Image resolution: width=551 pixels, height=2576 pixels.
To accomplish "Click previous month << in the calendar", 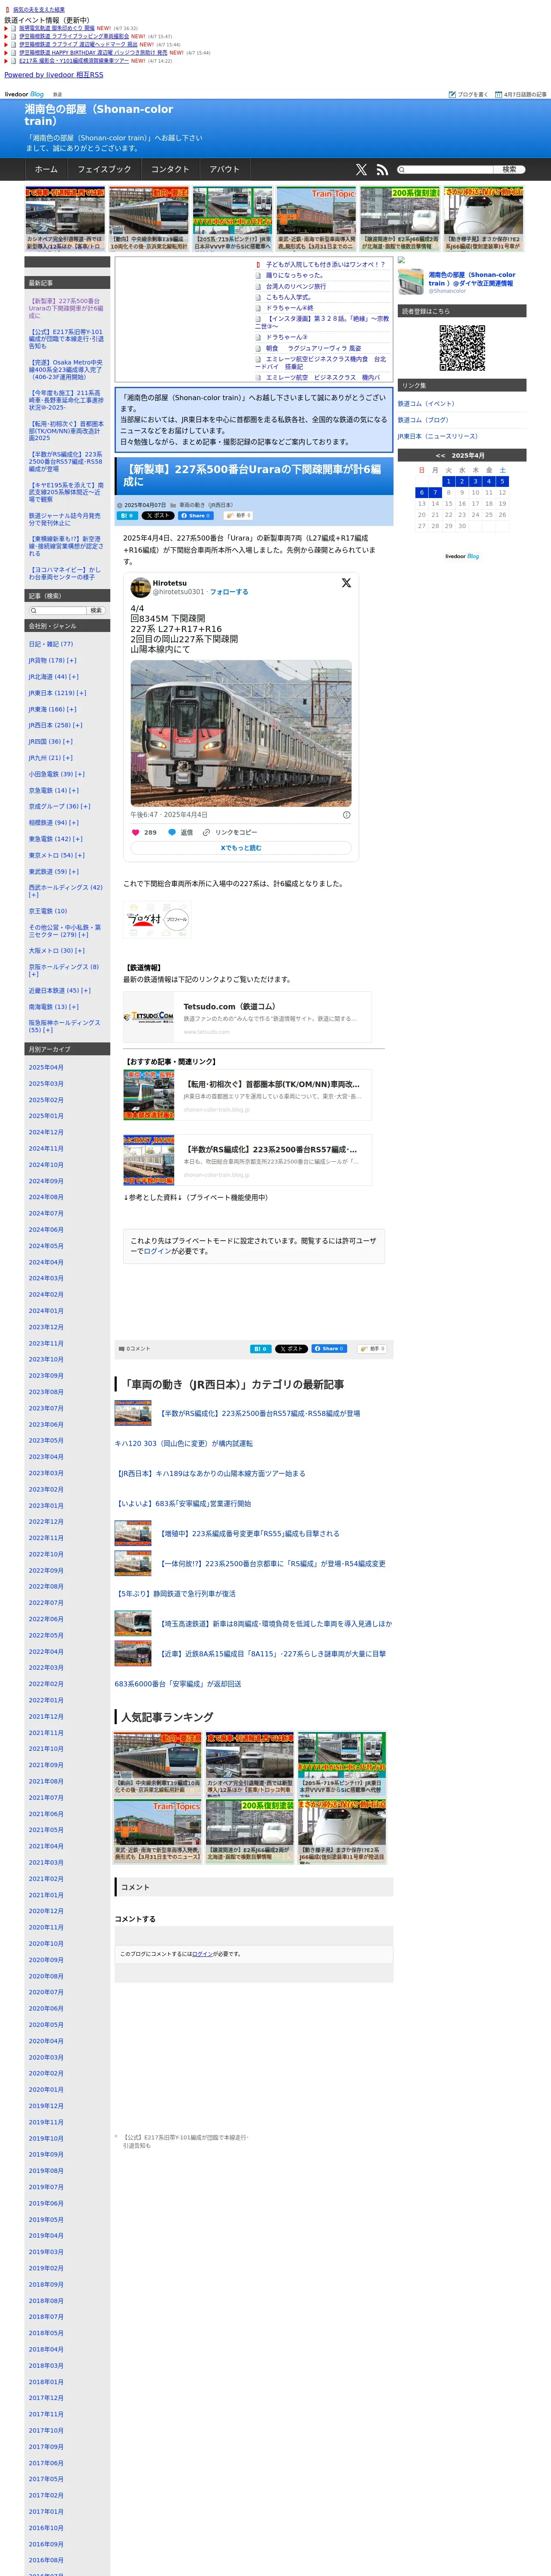I will pos(440,456).
